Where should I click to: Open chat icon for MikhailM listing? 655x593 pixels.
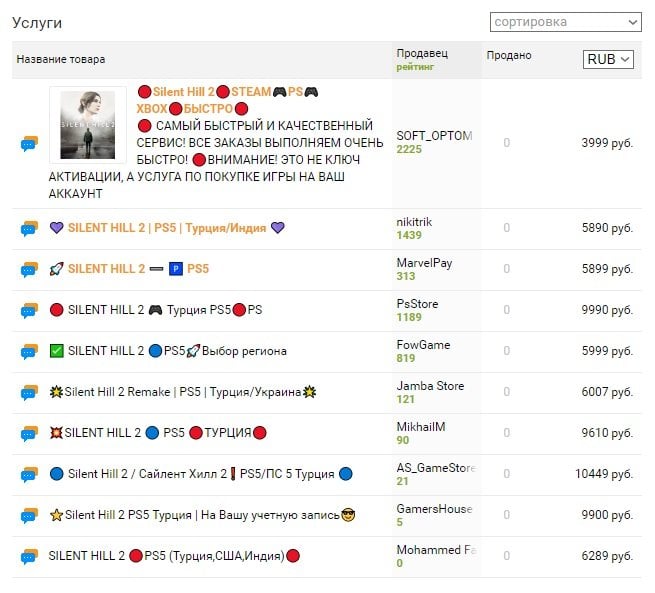[29, 433]
